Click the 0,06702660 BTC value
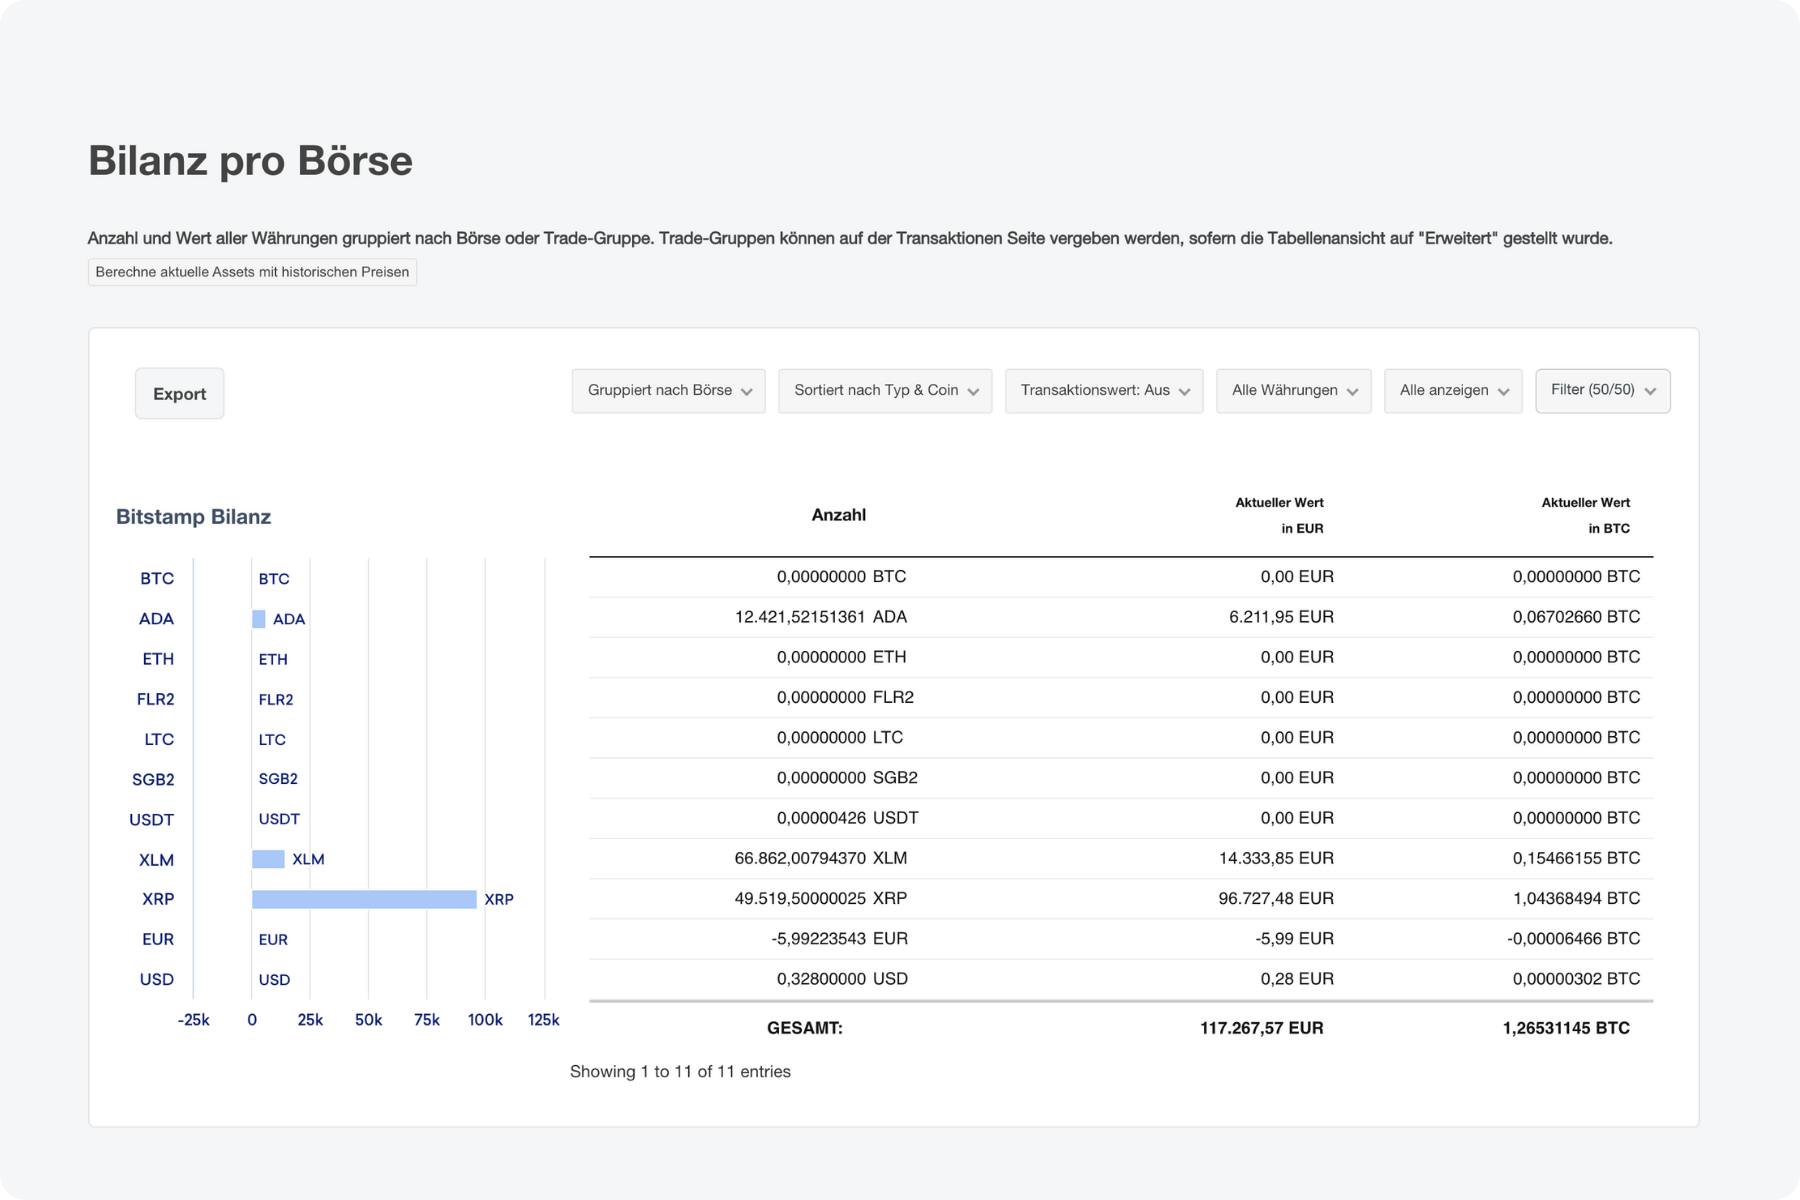 pyautogui.click(x=1576, y=617)
